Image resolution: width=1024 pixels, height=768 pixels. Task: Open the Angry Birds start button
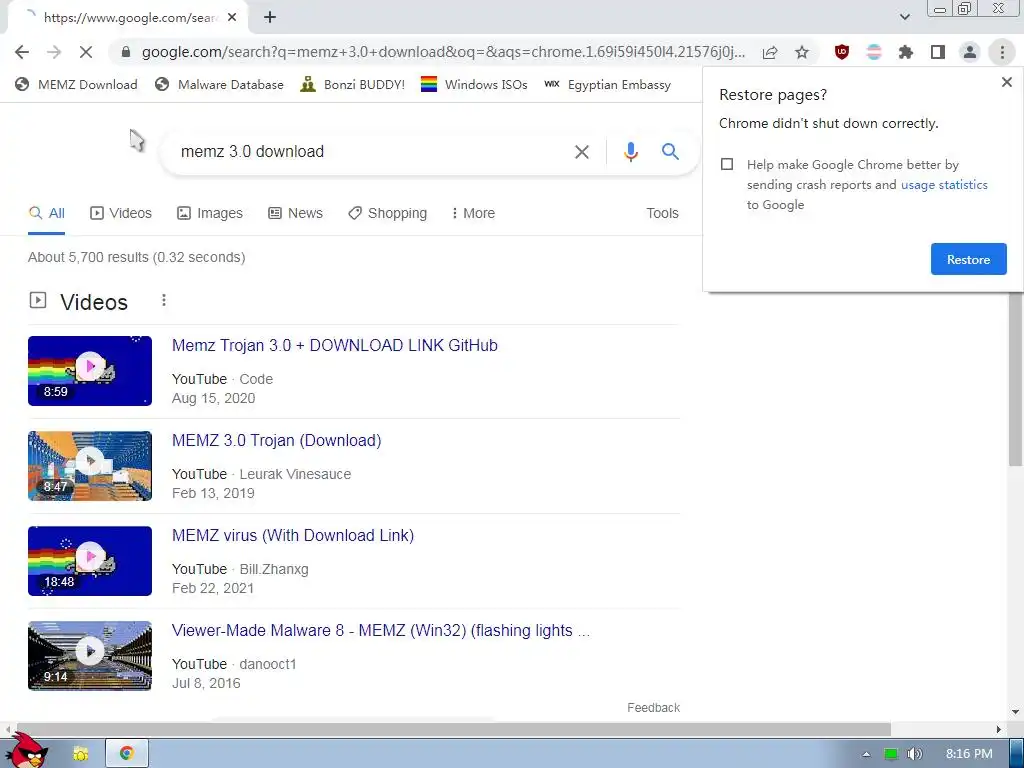click(x=26, y=752)
